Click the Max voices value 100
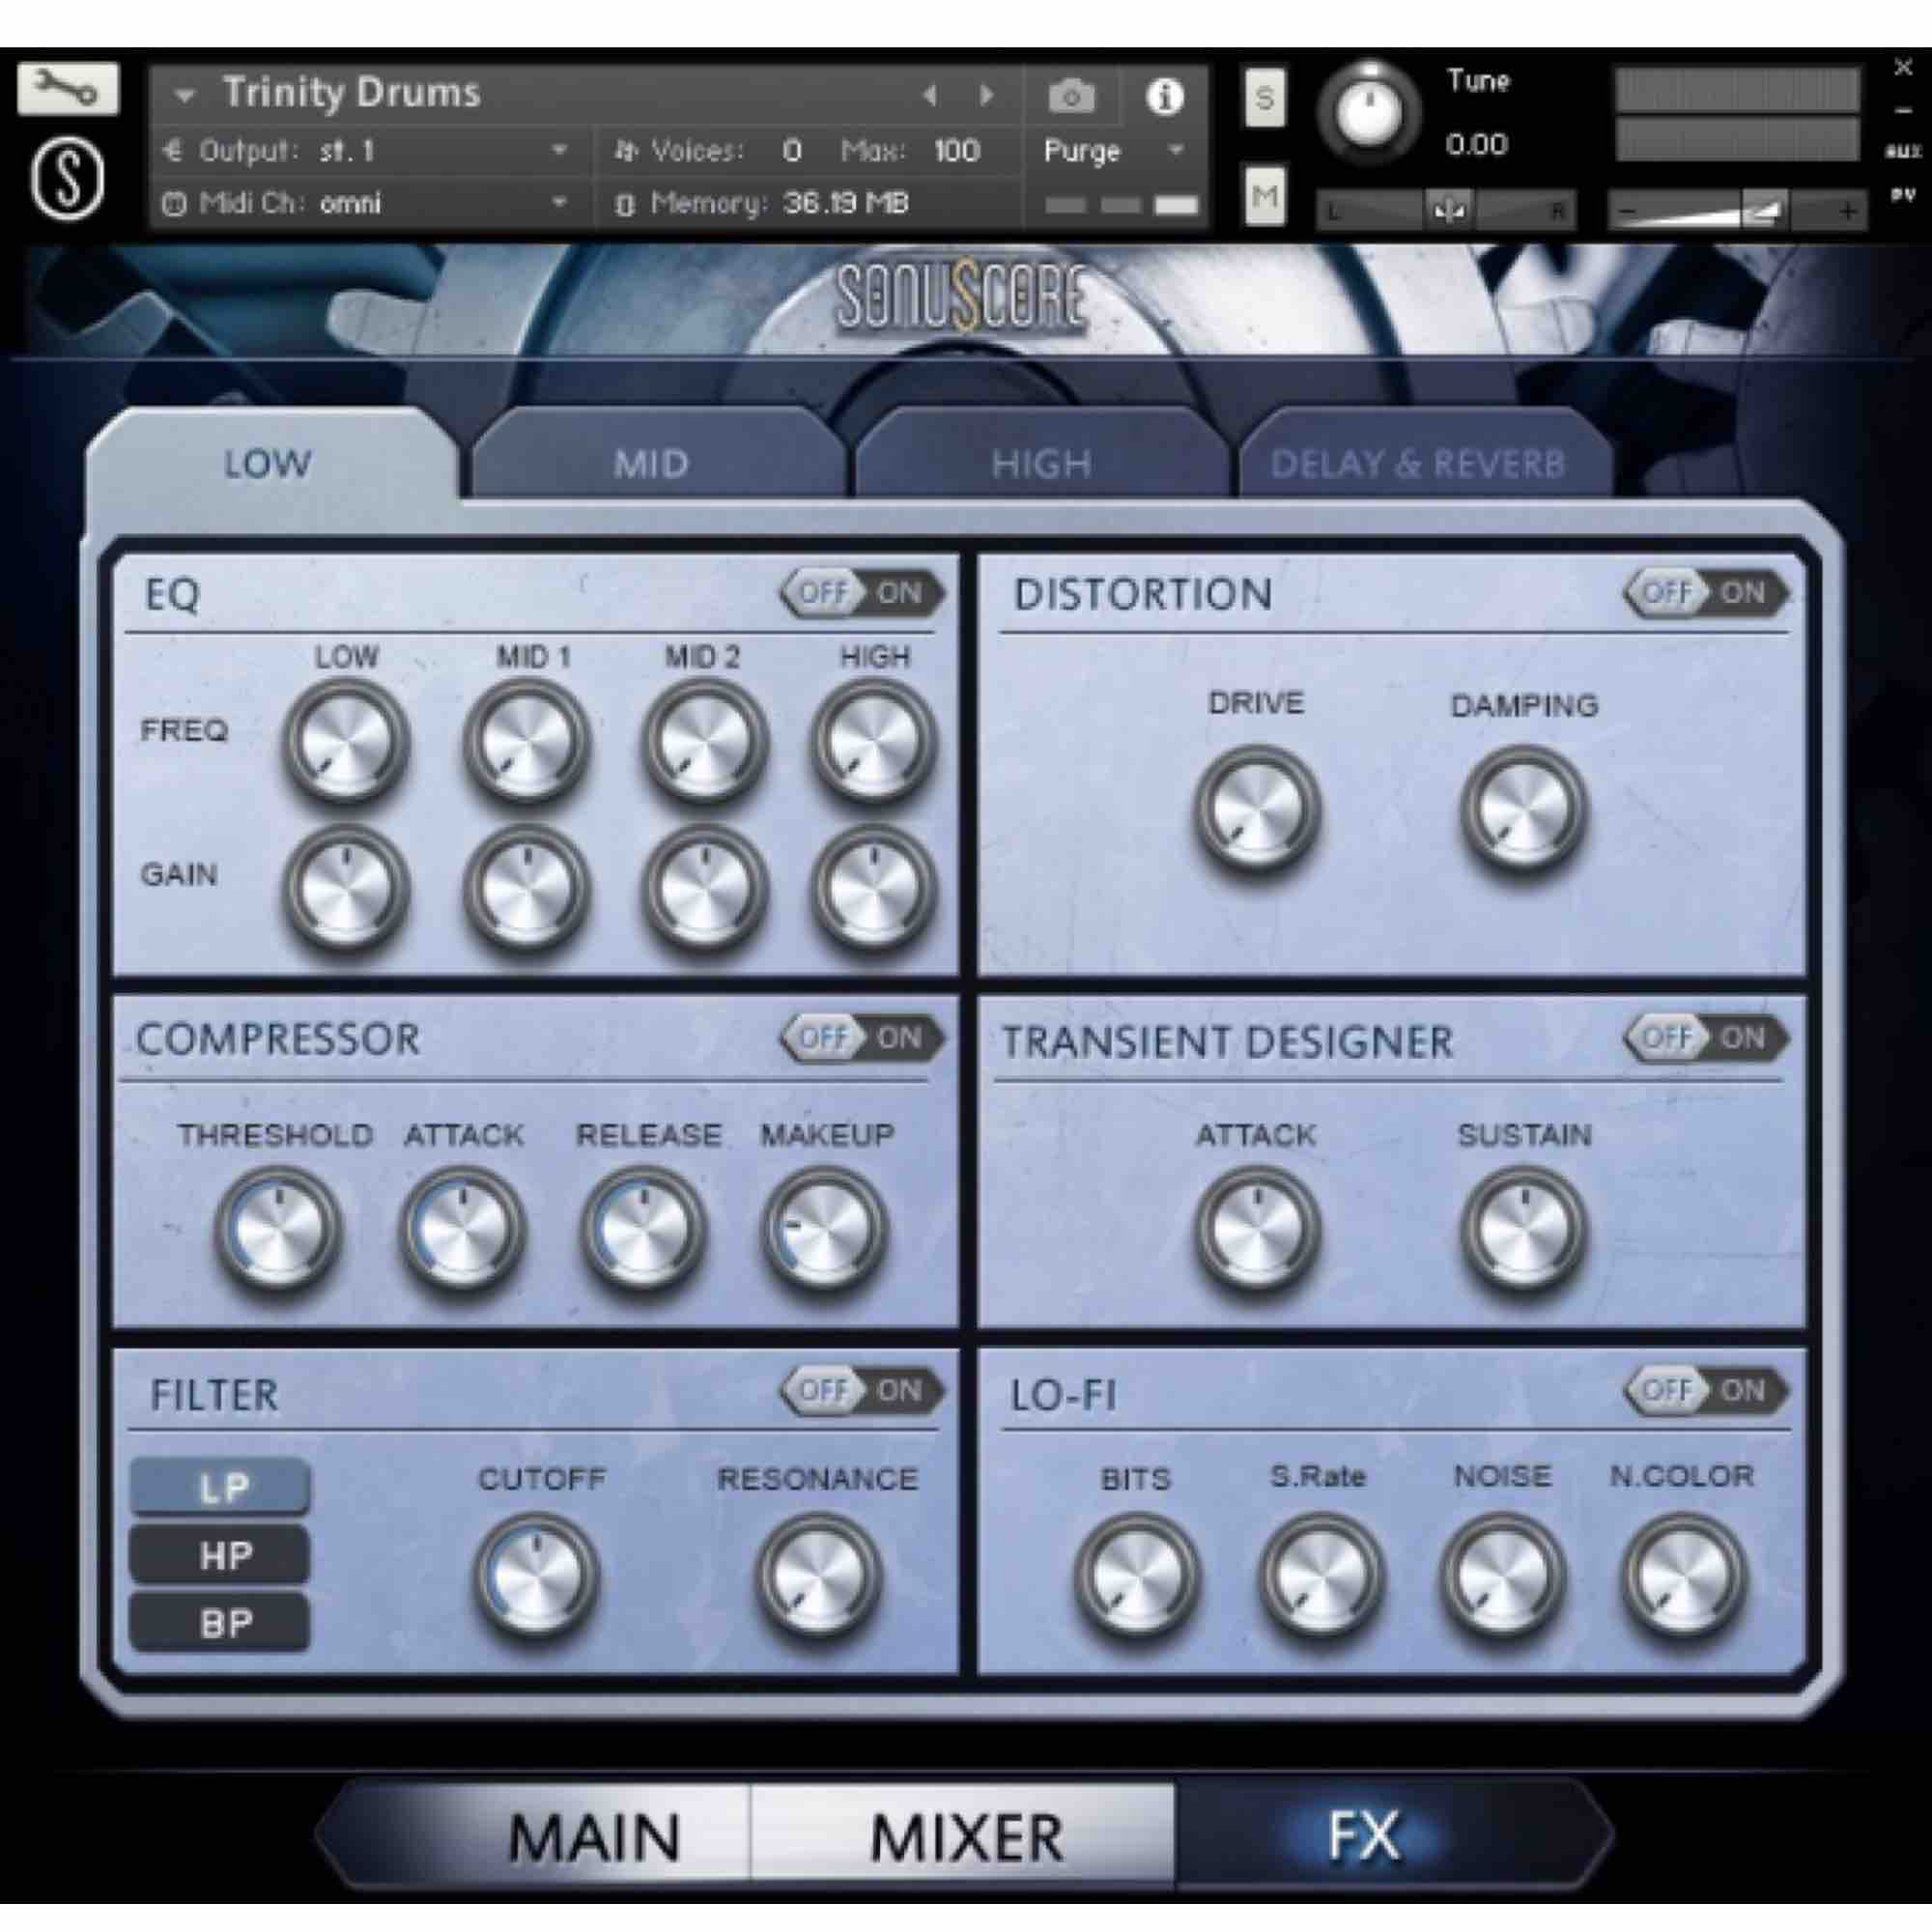 coord(956,151)
